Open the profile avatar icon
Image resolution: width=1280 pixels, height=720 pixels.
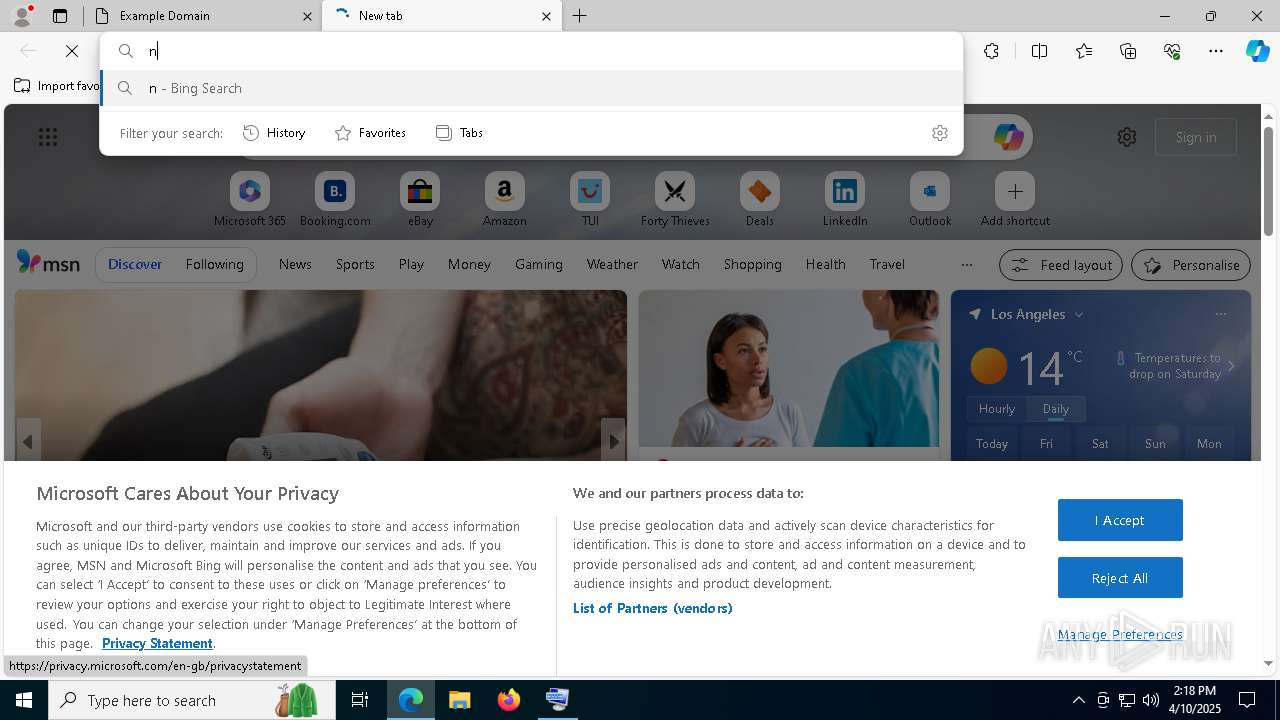[x=21, y=15]
